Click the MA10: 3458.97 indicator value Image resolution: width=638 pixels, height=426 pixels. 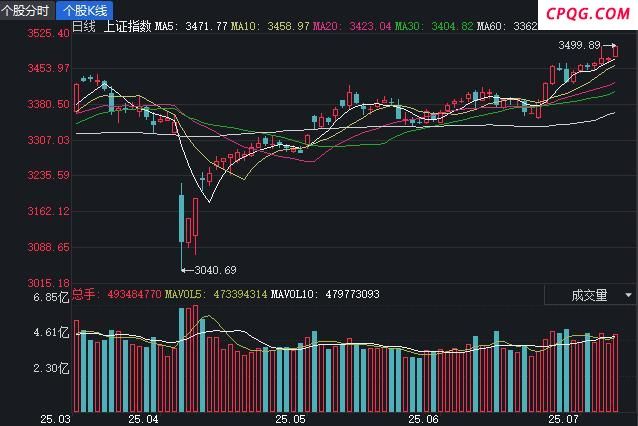coord(270,27)
